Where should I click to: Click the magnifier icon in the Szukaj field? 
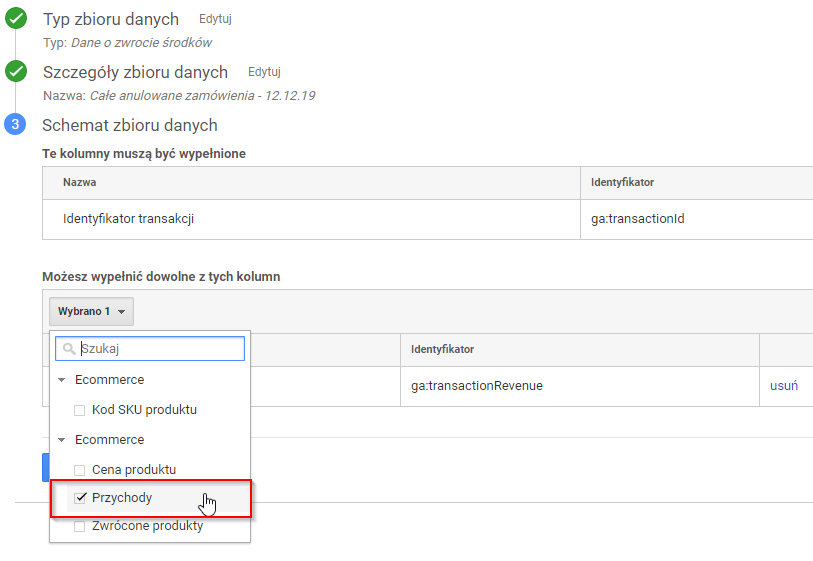coord(69,349)
